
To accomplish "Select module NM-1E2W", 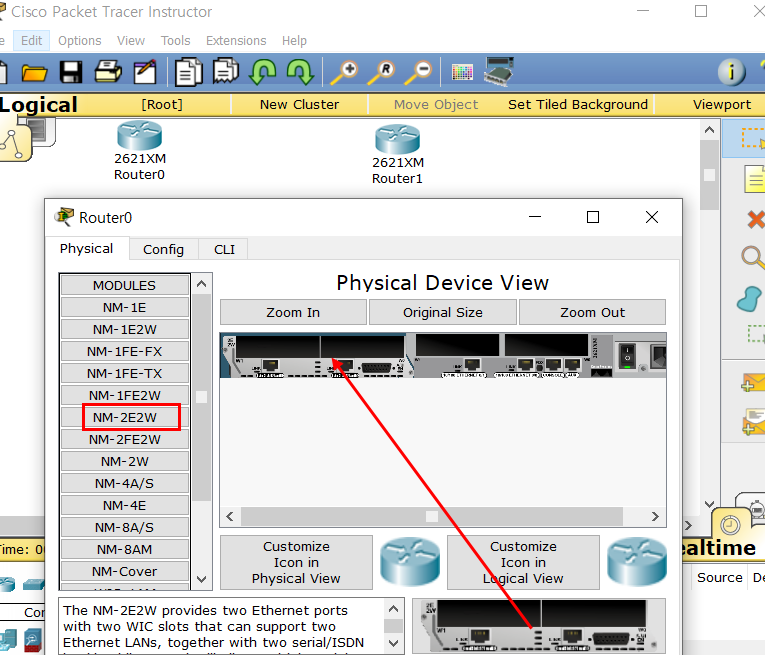I will point(124,329).
